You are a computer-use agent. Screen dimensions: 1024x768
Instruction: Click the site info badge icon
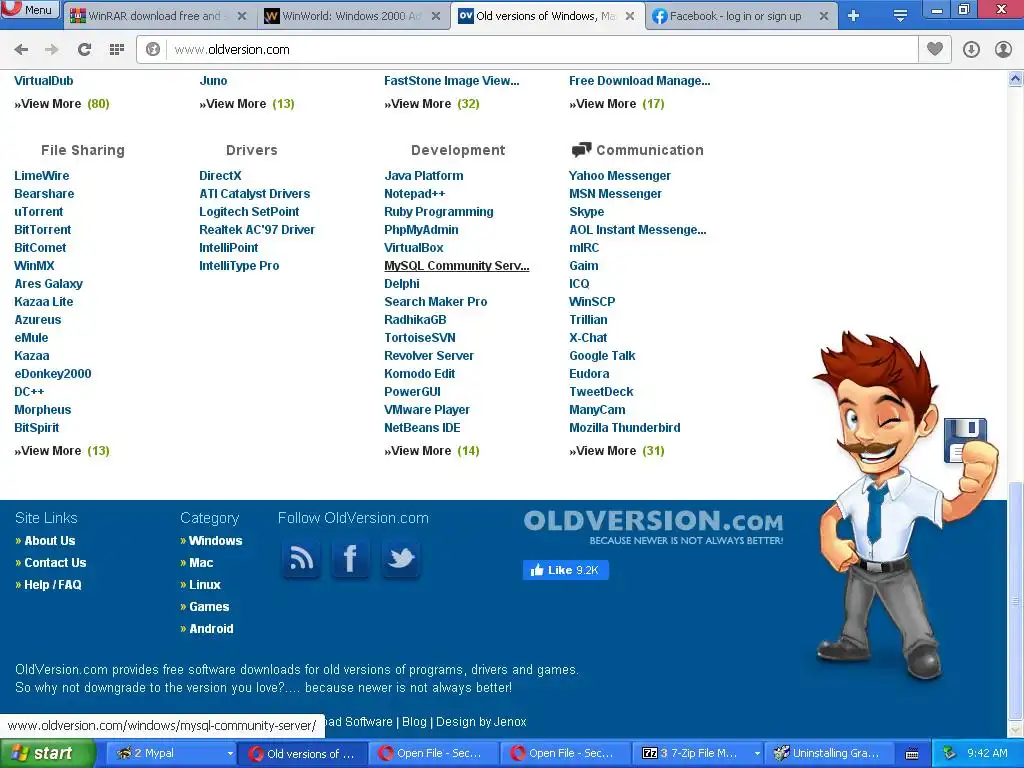click(x=153, y=50)
